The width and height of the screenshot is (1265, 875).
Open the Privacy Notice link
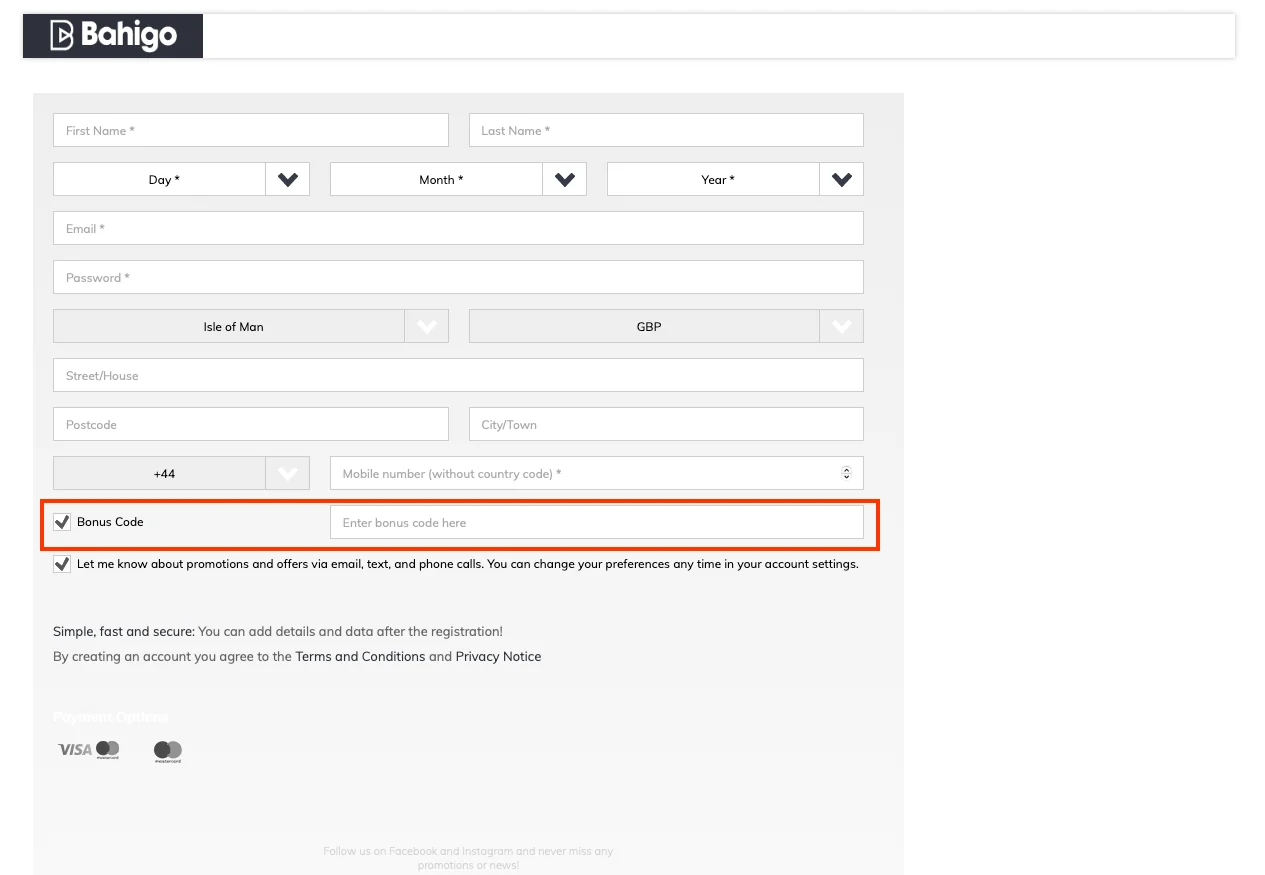pos(498,657)
